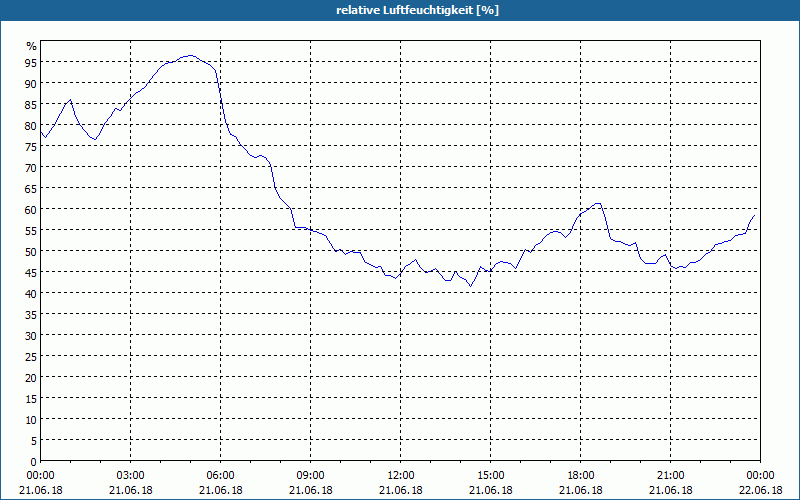800x500 pixels.
Task: Select the 35 y-axis label
Action: pyautogui.click(x=31, y=314)
